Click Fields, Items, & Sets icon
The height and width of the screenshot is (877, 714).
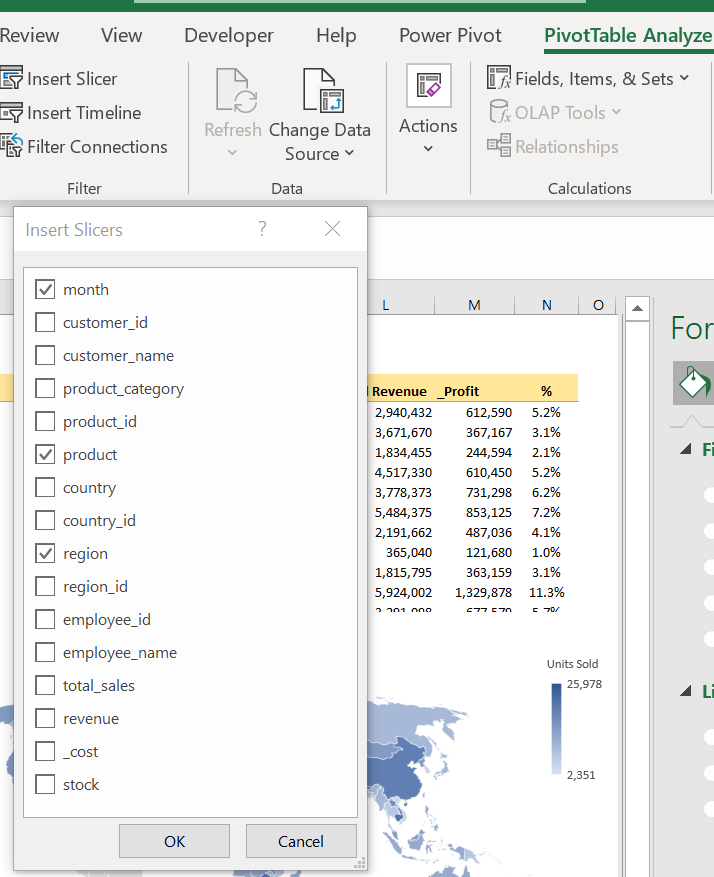click(x=499, y=78)
